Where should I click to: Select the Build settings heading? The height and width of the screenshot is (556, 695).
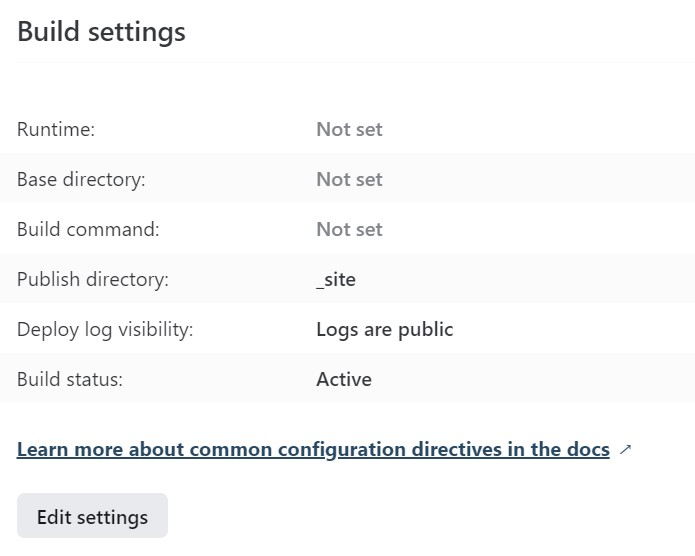click(101, 32)
